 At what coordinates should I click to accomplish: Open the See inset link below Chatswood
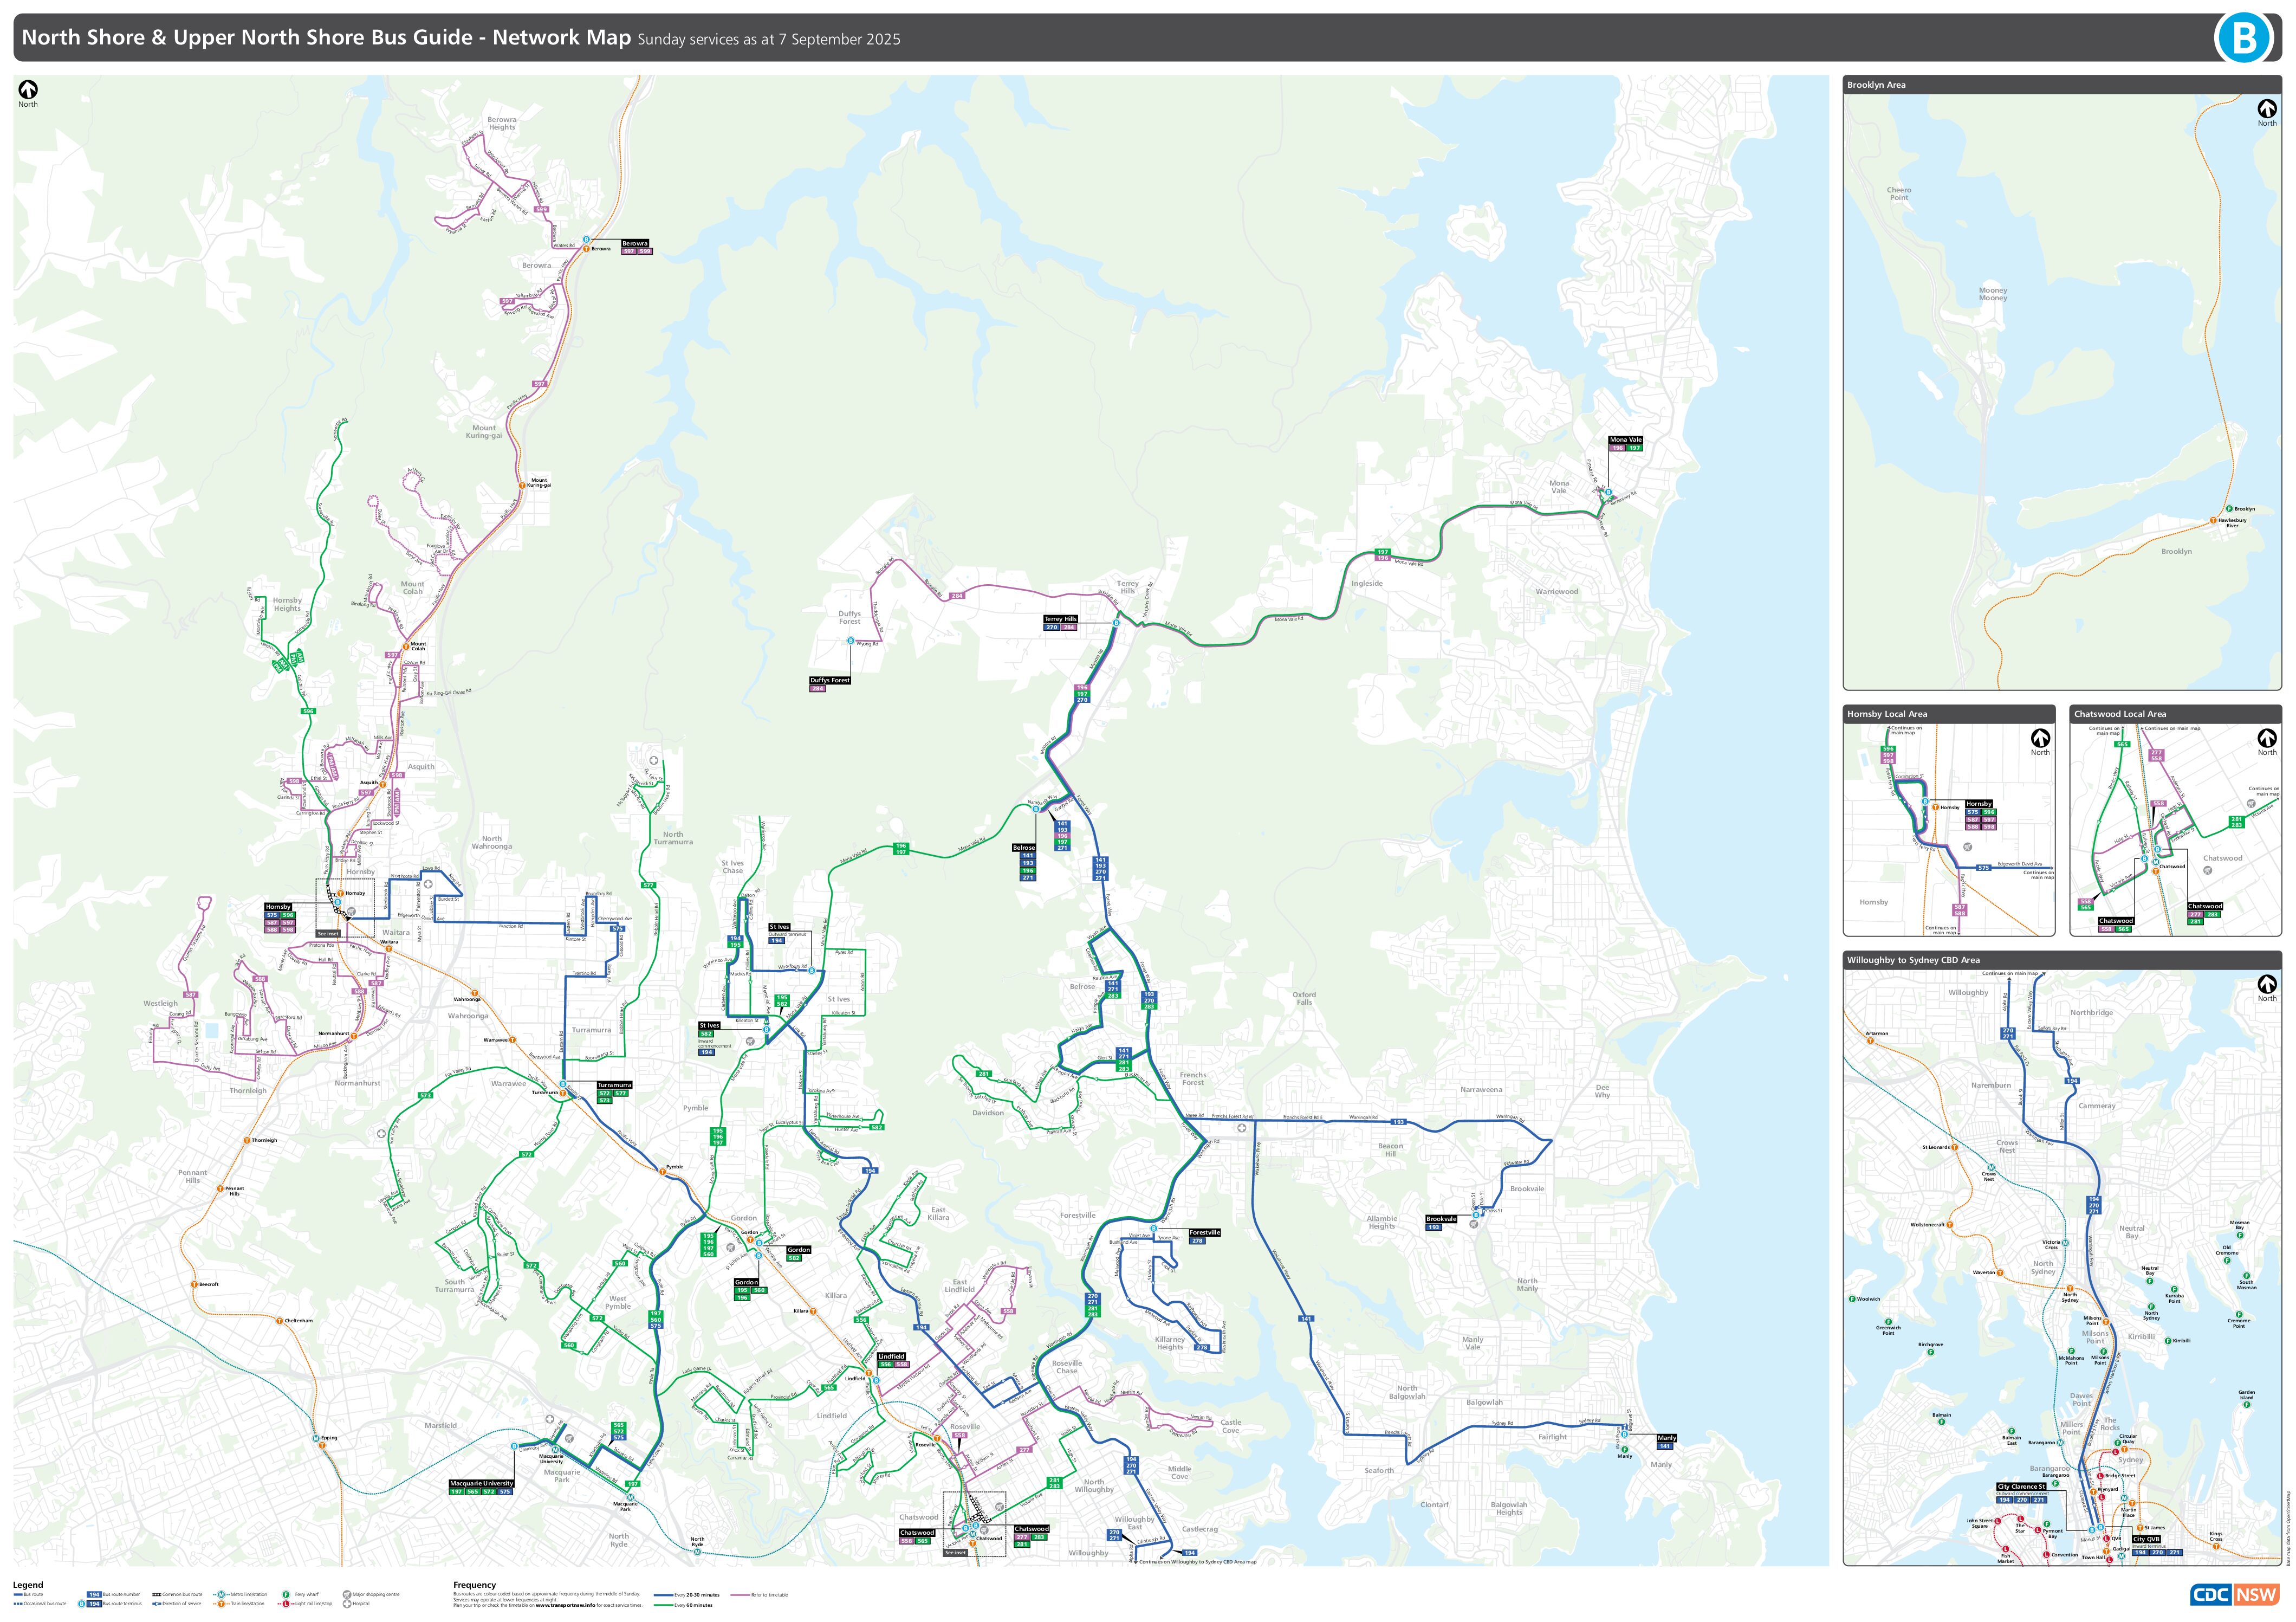pyautogui.click(x=956, y=1552)
